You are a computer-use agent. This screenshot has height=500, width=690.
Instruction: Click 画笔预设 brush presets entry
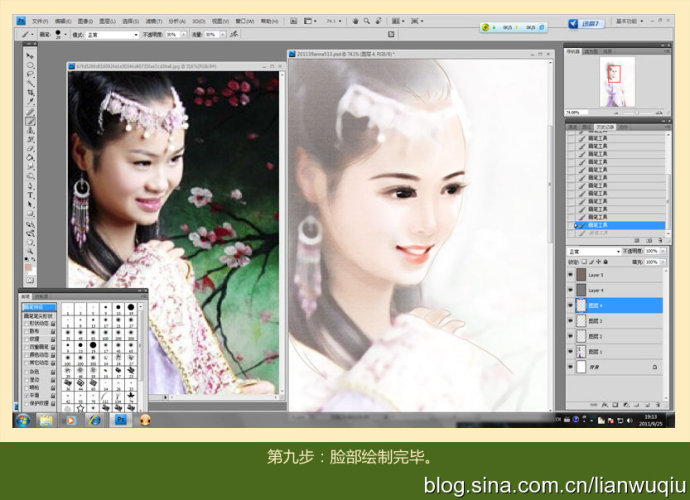(x=39, y=307)
